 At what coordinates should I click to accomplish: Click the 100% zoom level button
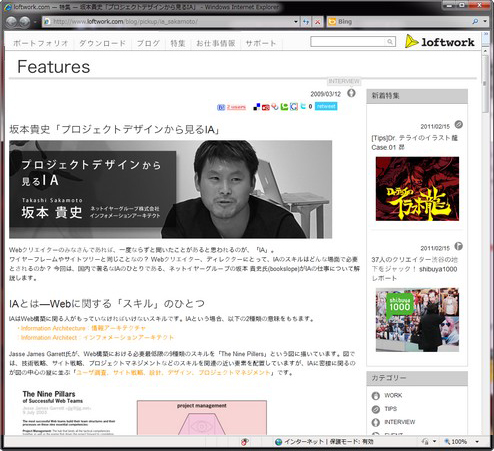pos(456,442)
